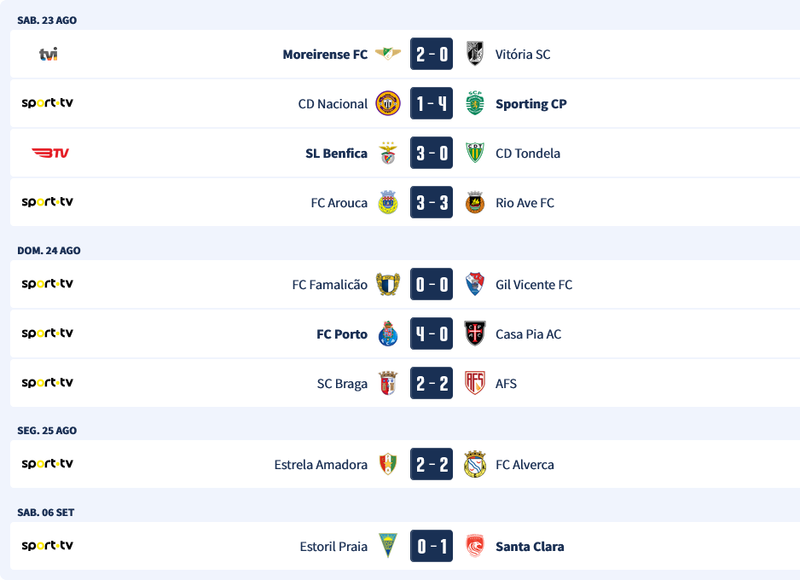Viewport: 800px width, 580px height.
Task: Click the Moreirense FC club crest
Action: pos(387,54)
